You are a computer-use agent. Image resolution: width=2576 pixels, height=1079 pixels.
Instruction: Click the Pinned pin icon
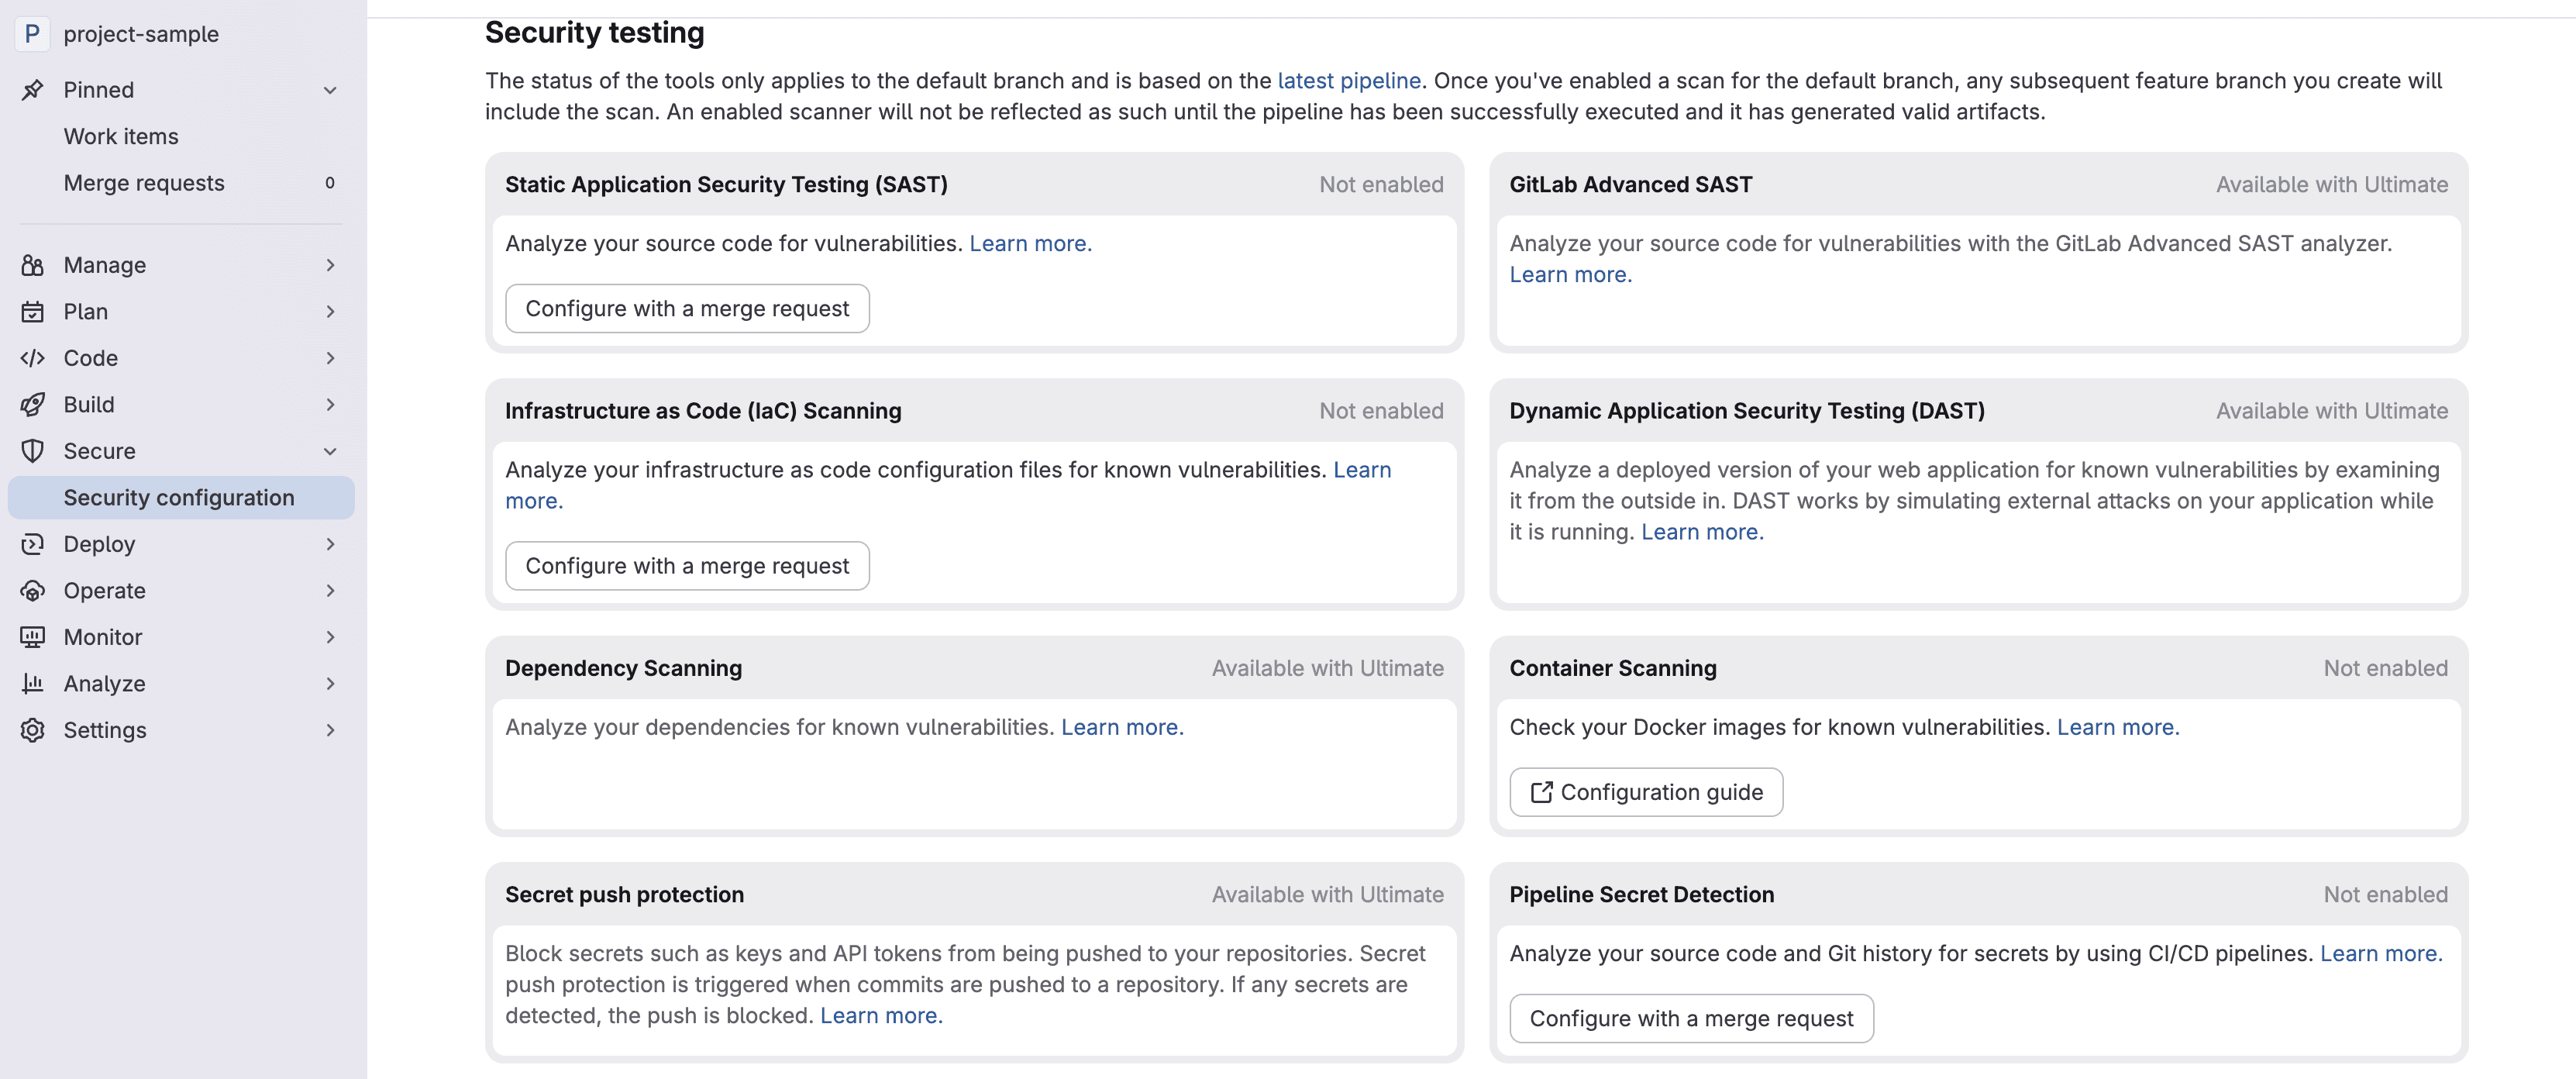click(x=33, y=89)
